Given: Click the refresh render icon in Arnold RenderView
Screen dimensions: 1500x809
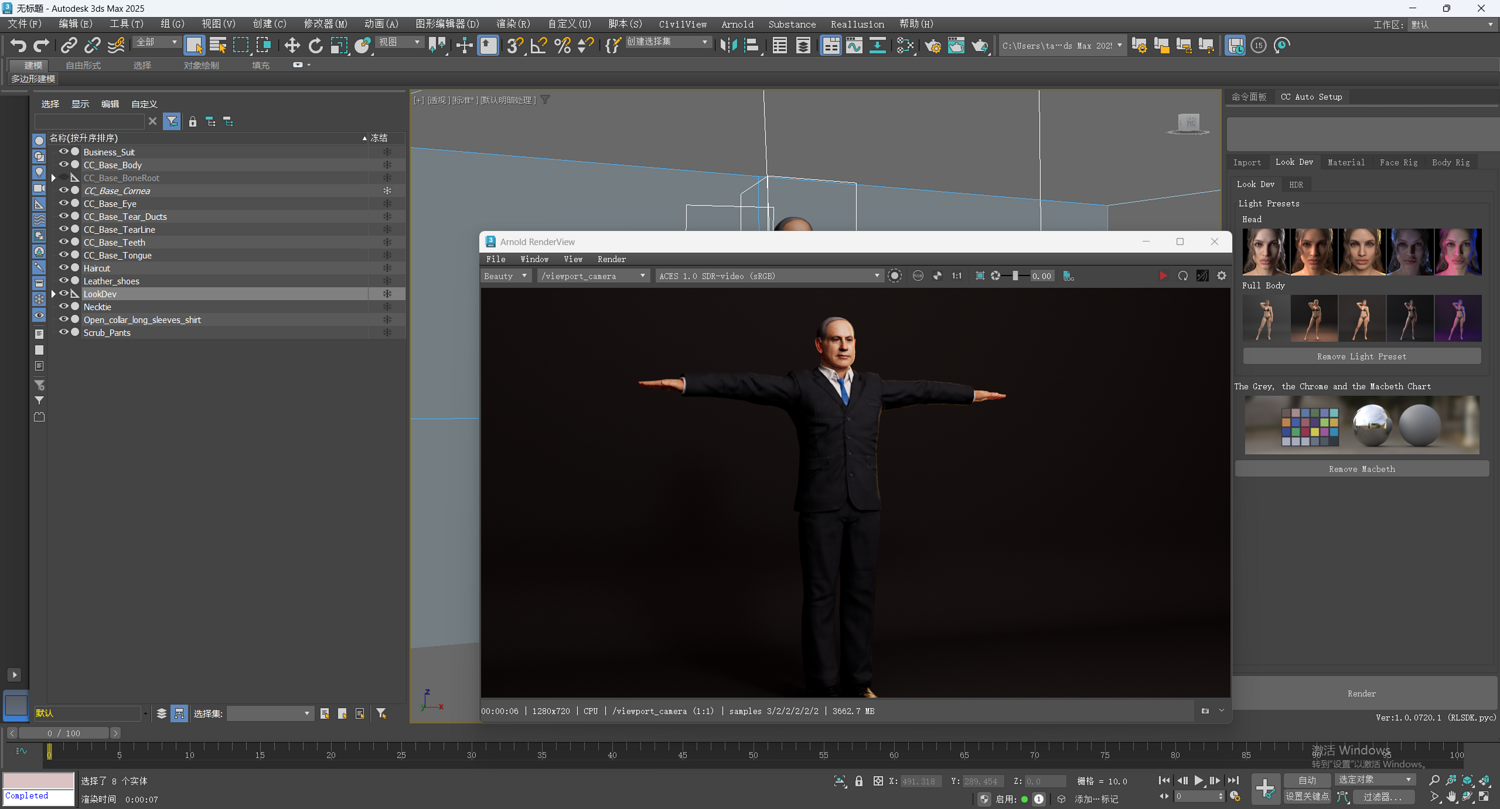Looking at the screenshot, I should pos(1182,276).
